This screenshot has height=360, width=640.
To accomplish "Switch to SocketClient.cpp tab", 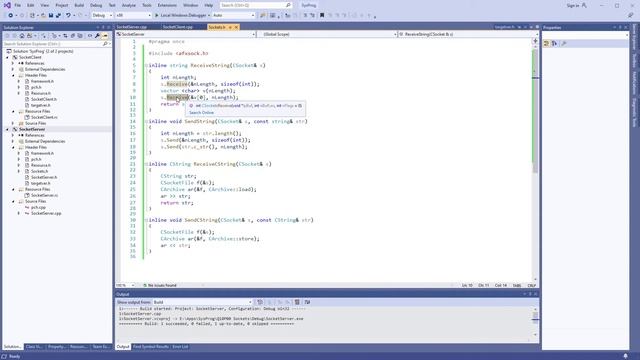I will pos(178,27).
